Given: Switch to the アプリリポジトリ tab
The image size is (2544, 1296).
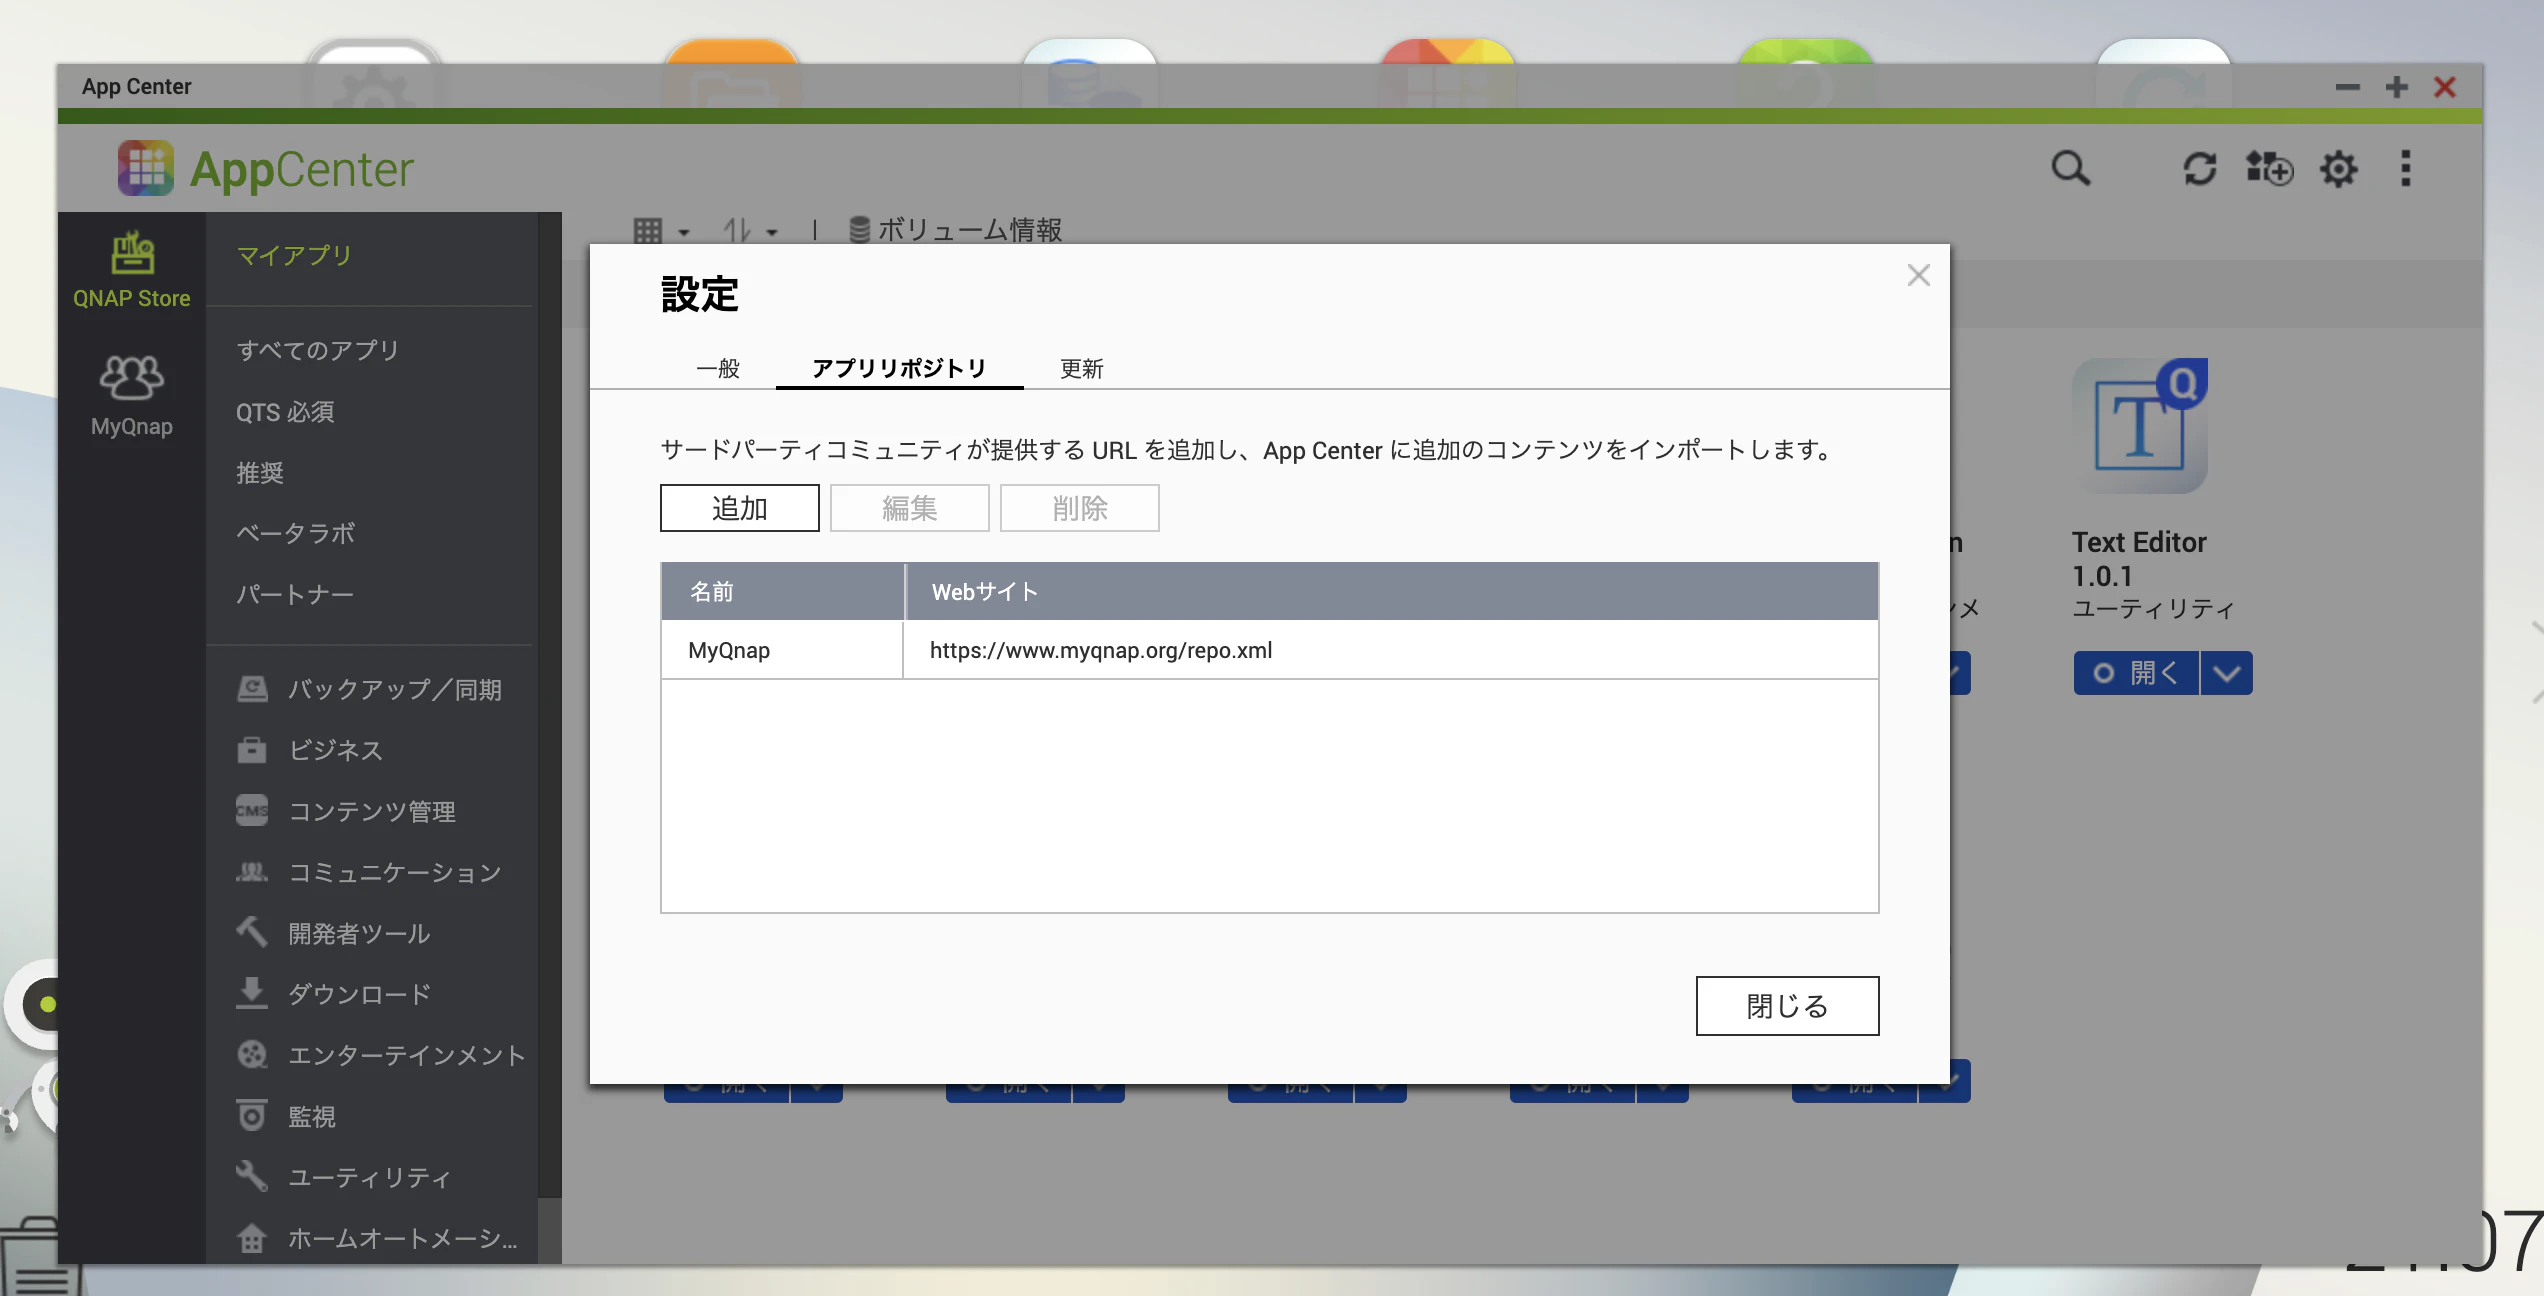Looking at the screenshot, I should point(899,368).
